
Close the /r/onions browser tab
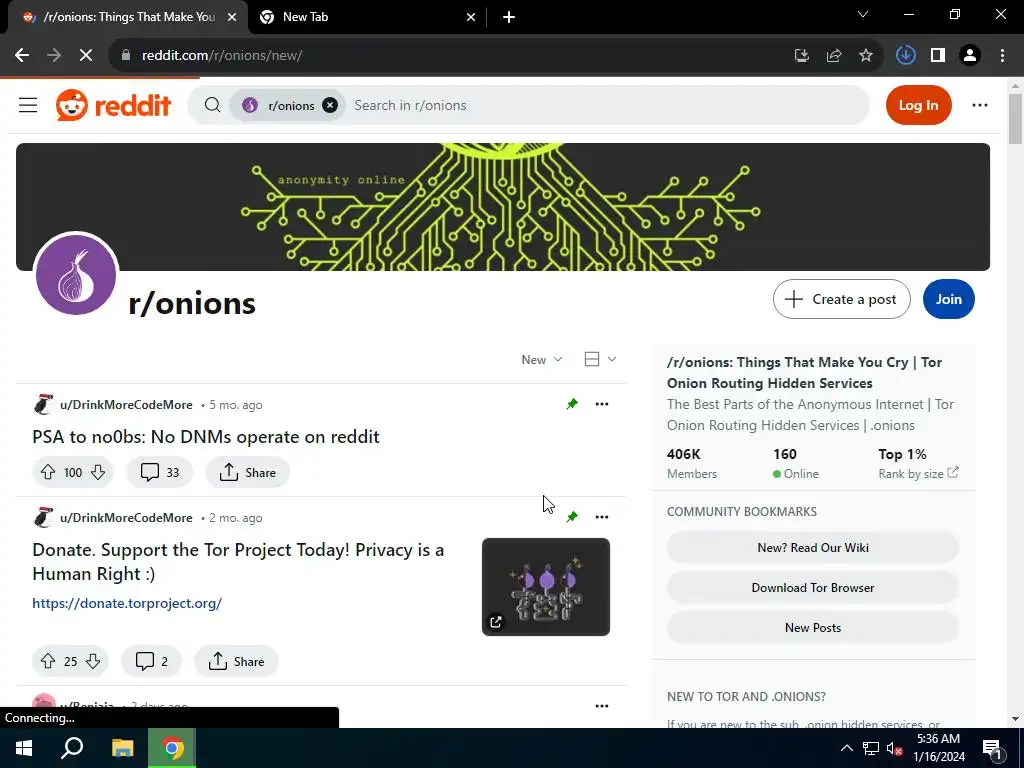[x=232, y=17]
